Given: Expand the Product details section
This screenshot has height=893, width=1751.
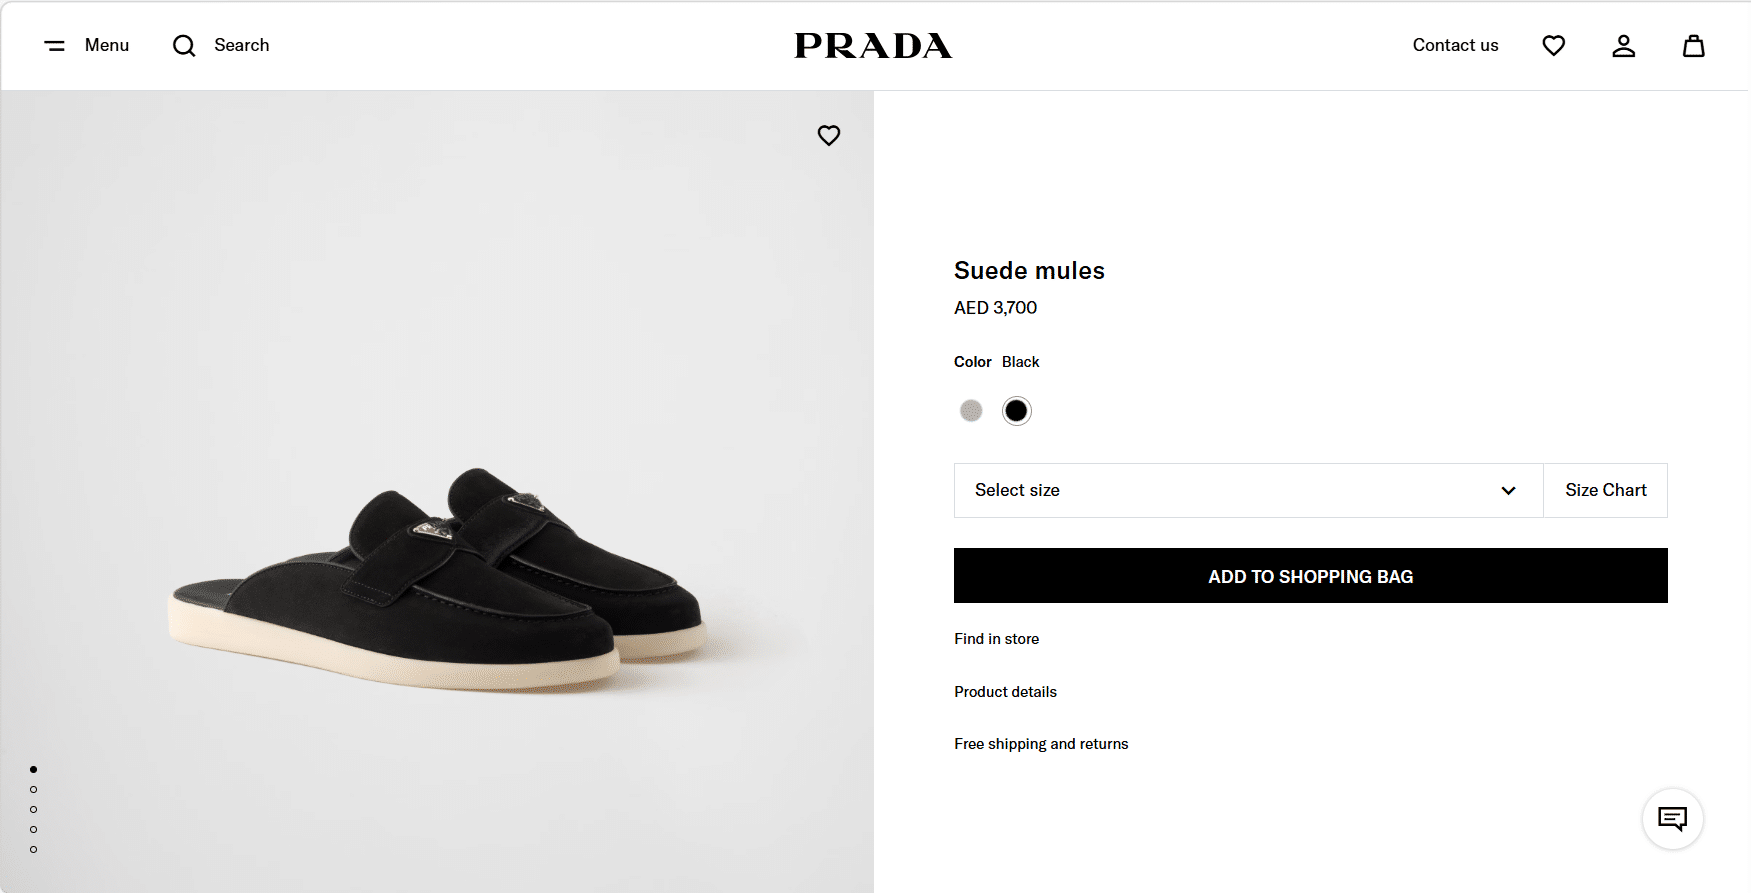Looking at the screenshot, I should (1005, 692).
